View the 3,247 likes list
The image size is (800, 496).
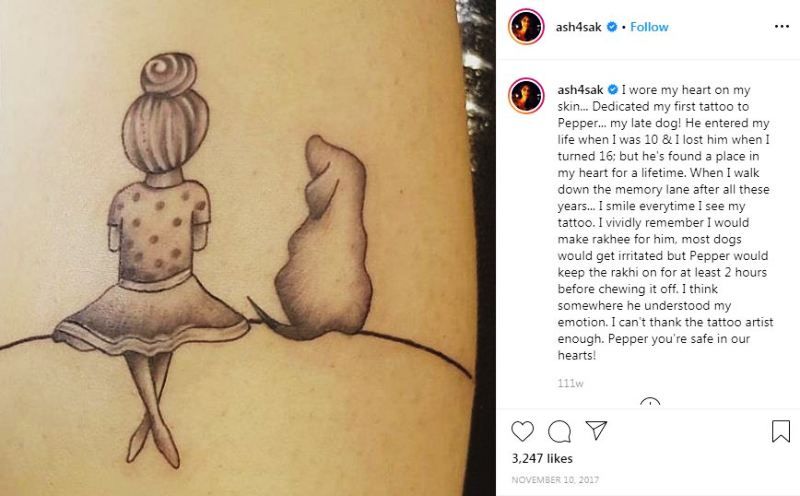pos(542,458)
